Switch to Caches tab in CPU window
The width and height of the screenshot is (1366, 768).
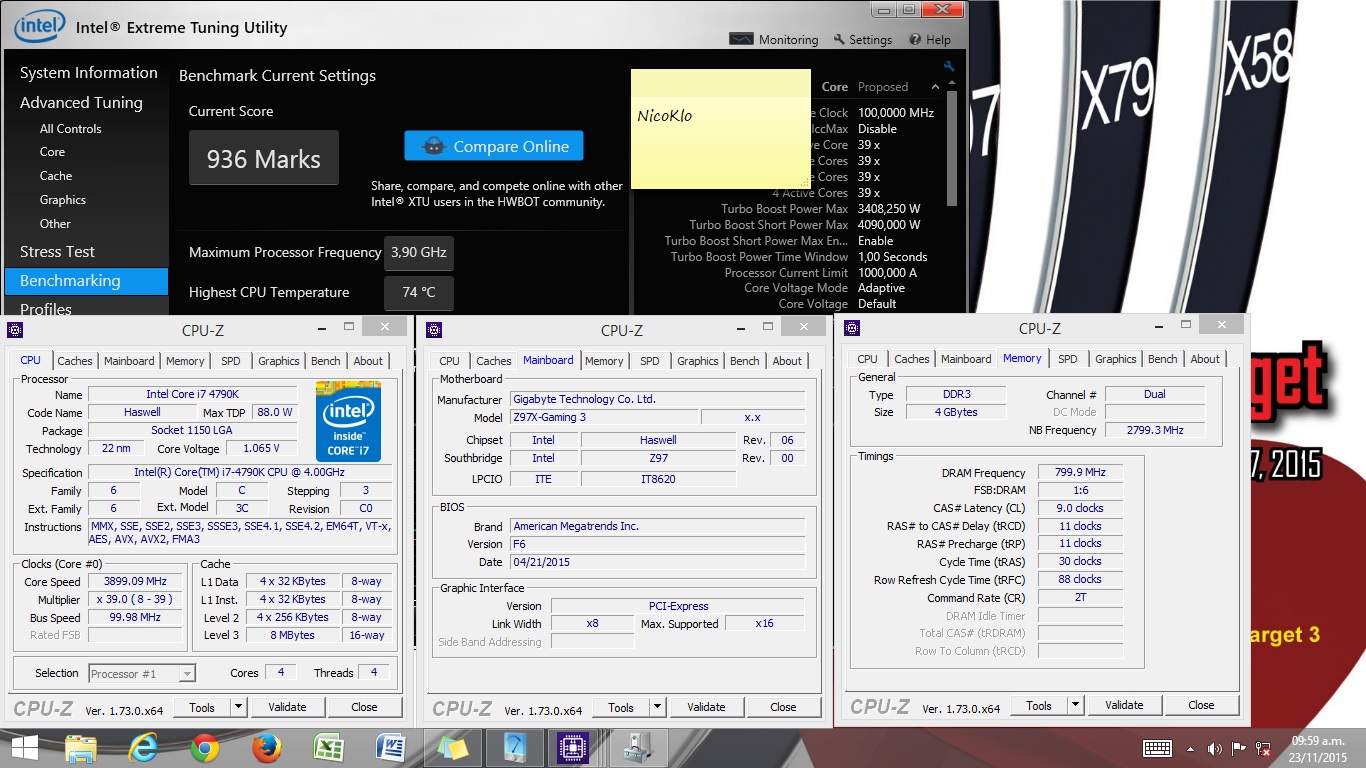pyautogui.click(x=74, y=361)
